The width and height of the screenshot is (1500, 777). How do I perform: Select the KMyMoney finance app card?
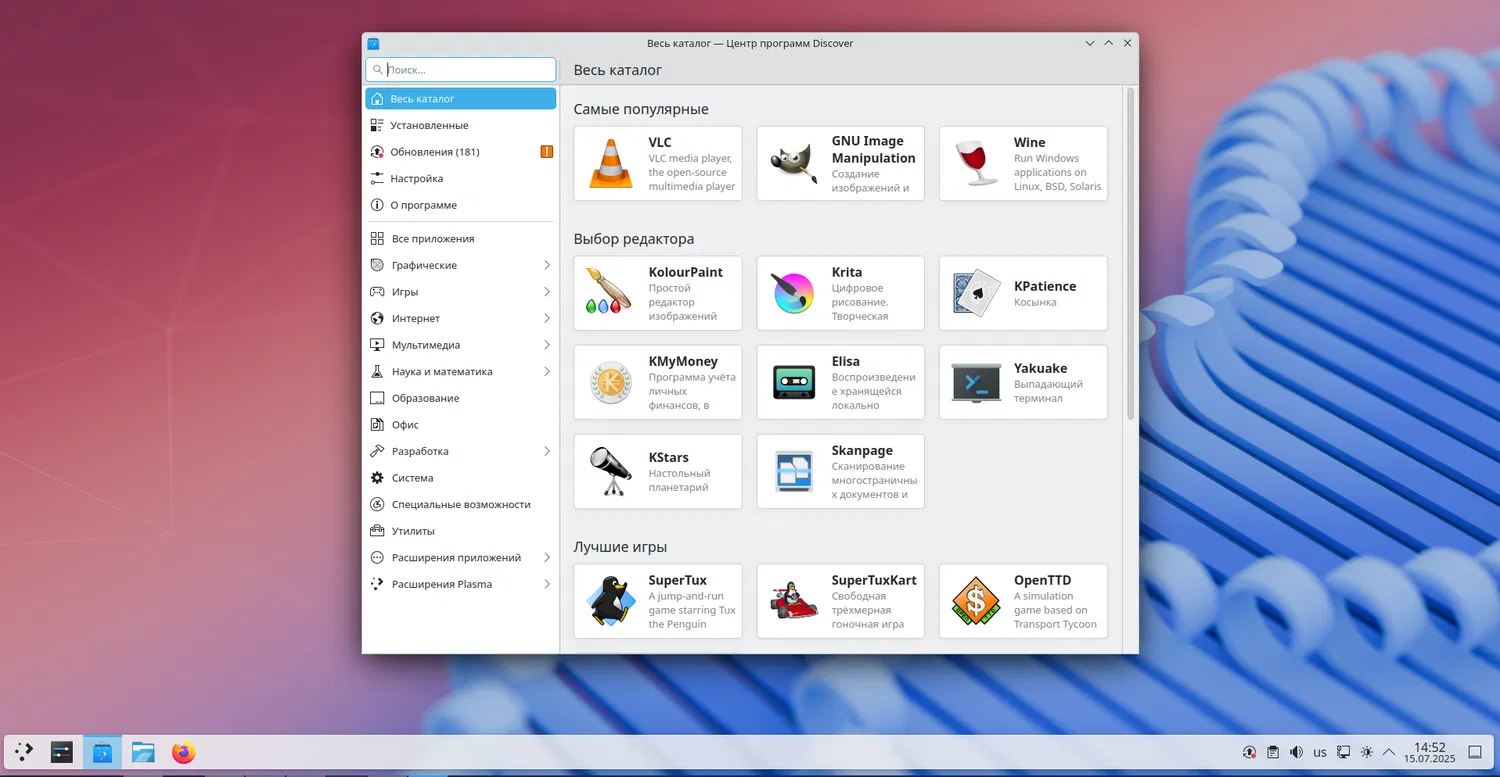coord(658,382)
